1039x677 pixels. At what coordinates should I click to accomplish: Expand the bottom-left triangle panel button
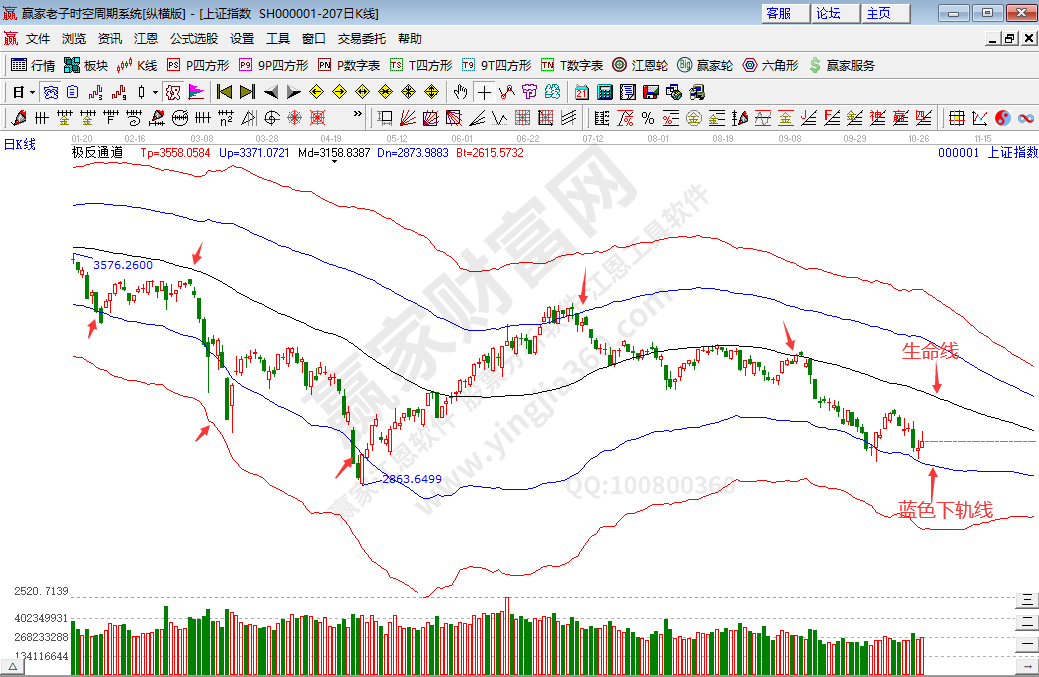click(13, 666)
